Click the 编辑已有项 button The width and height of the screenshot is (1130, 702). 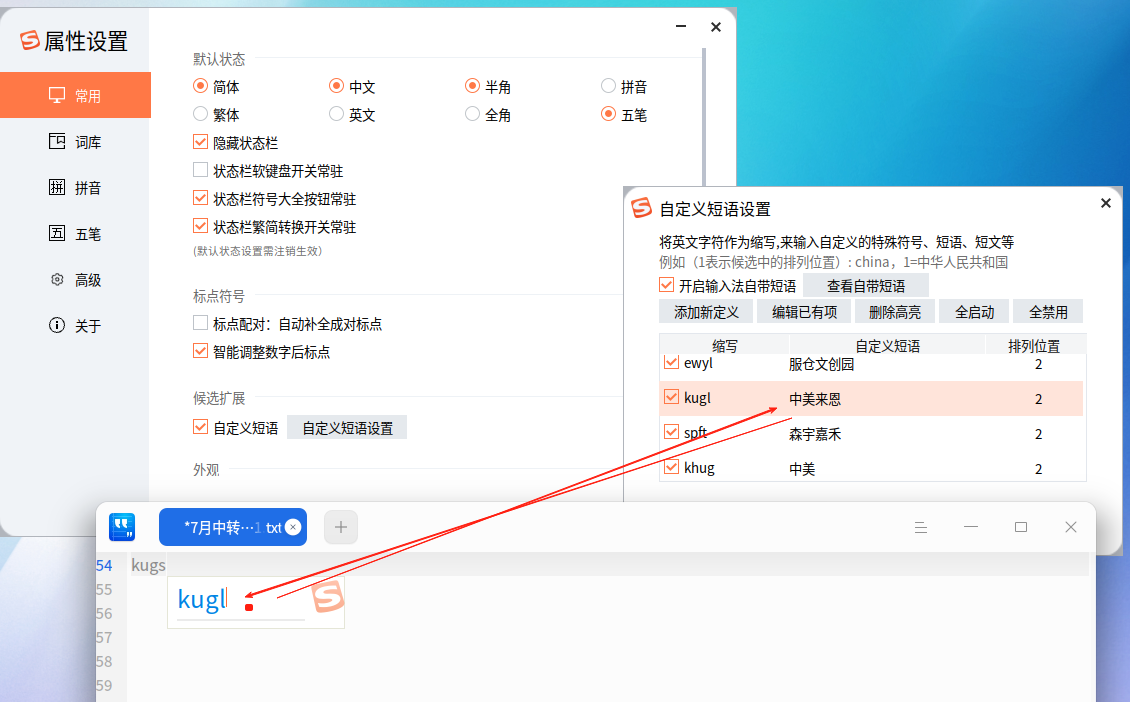(804, 312)
